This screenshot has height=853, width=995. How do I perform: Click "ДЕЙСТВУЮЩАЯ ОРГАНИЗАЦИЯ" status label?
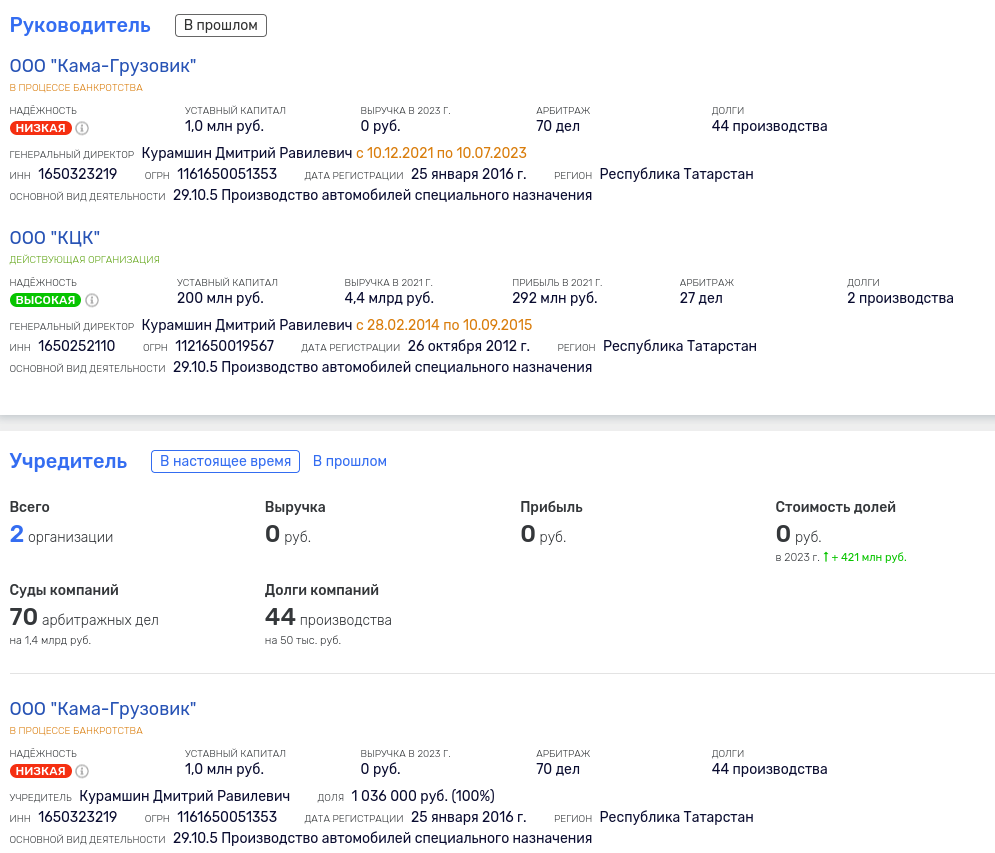(84, 260)
